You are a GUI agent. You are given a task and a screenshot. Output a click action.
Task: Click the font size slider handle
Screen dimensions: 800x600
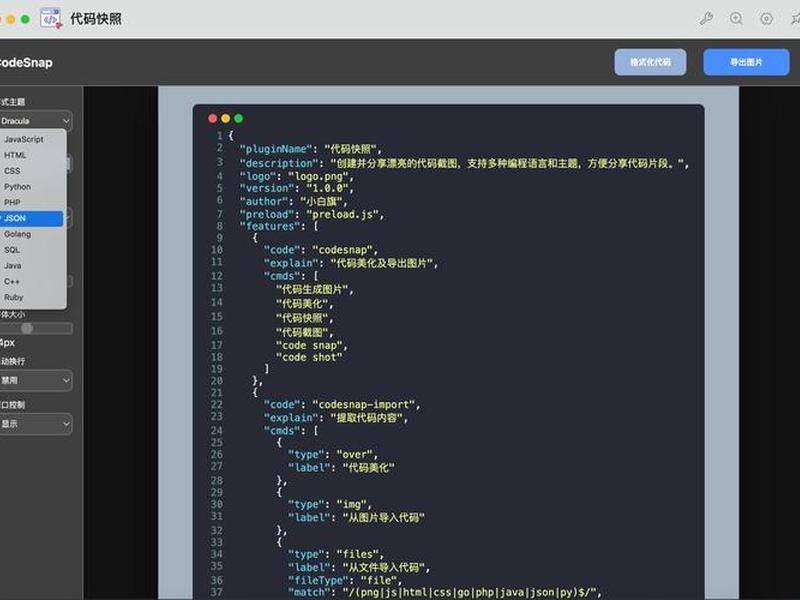click(27, 328)
